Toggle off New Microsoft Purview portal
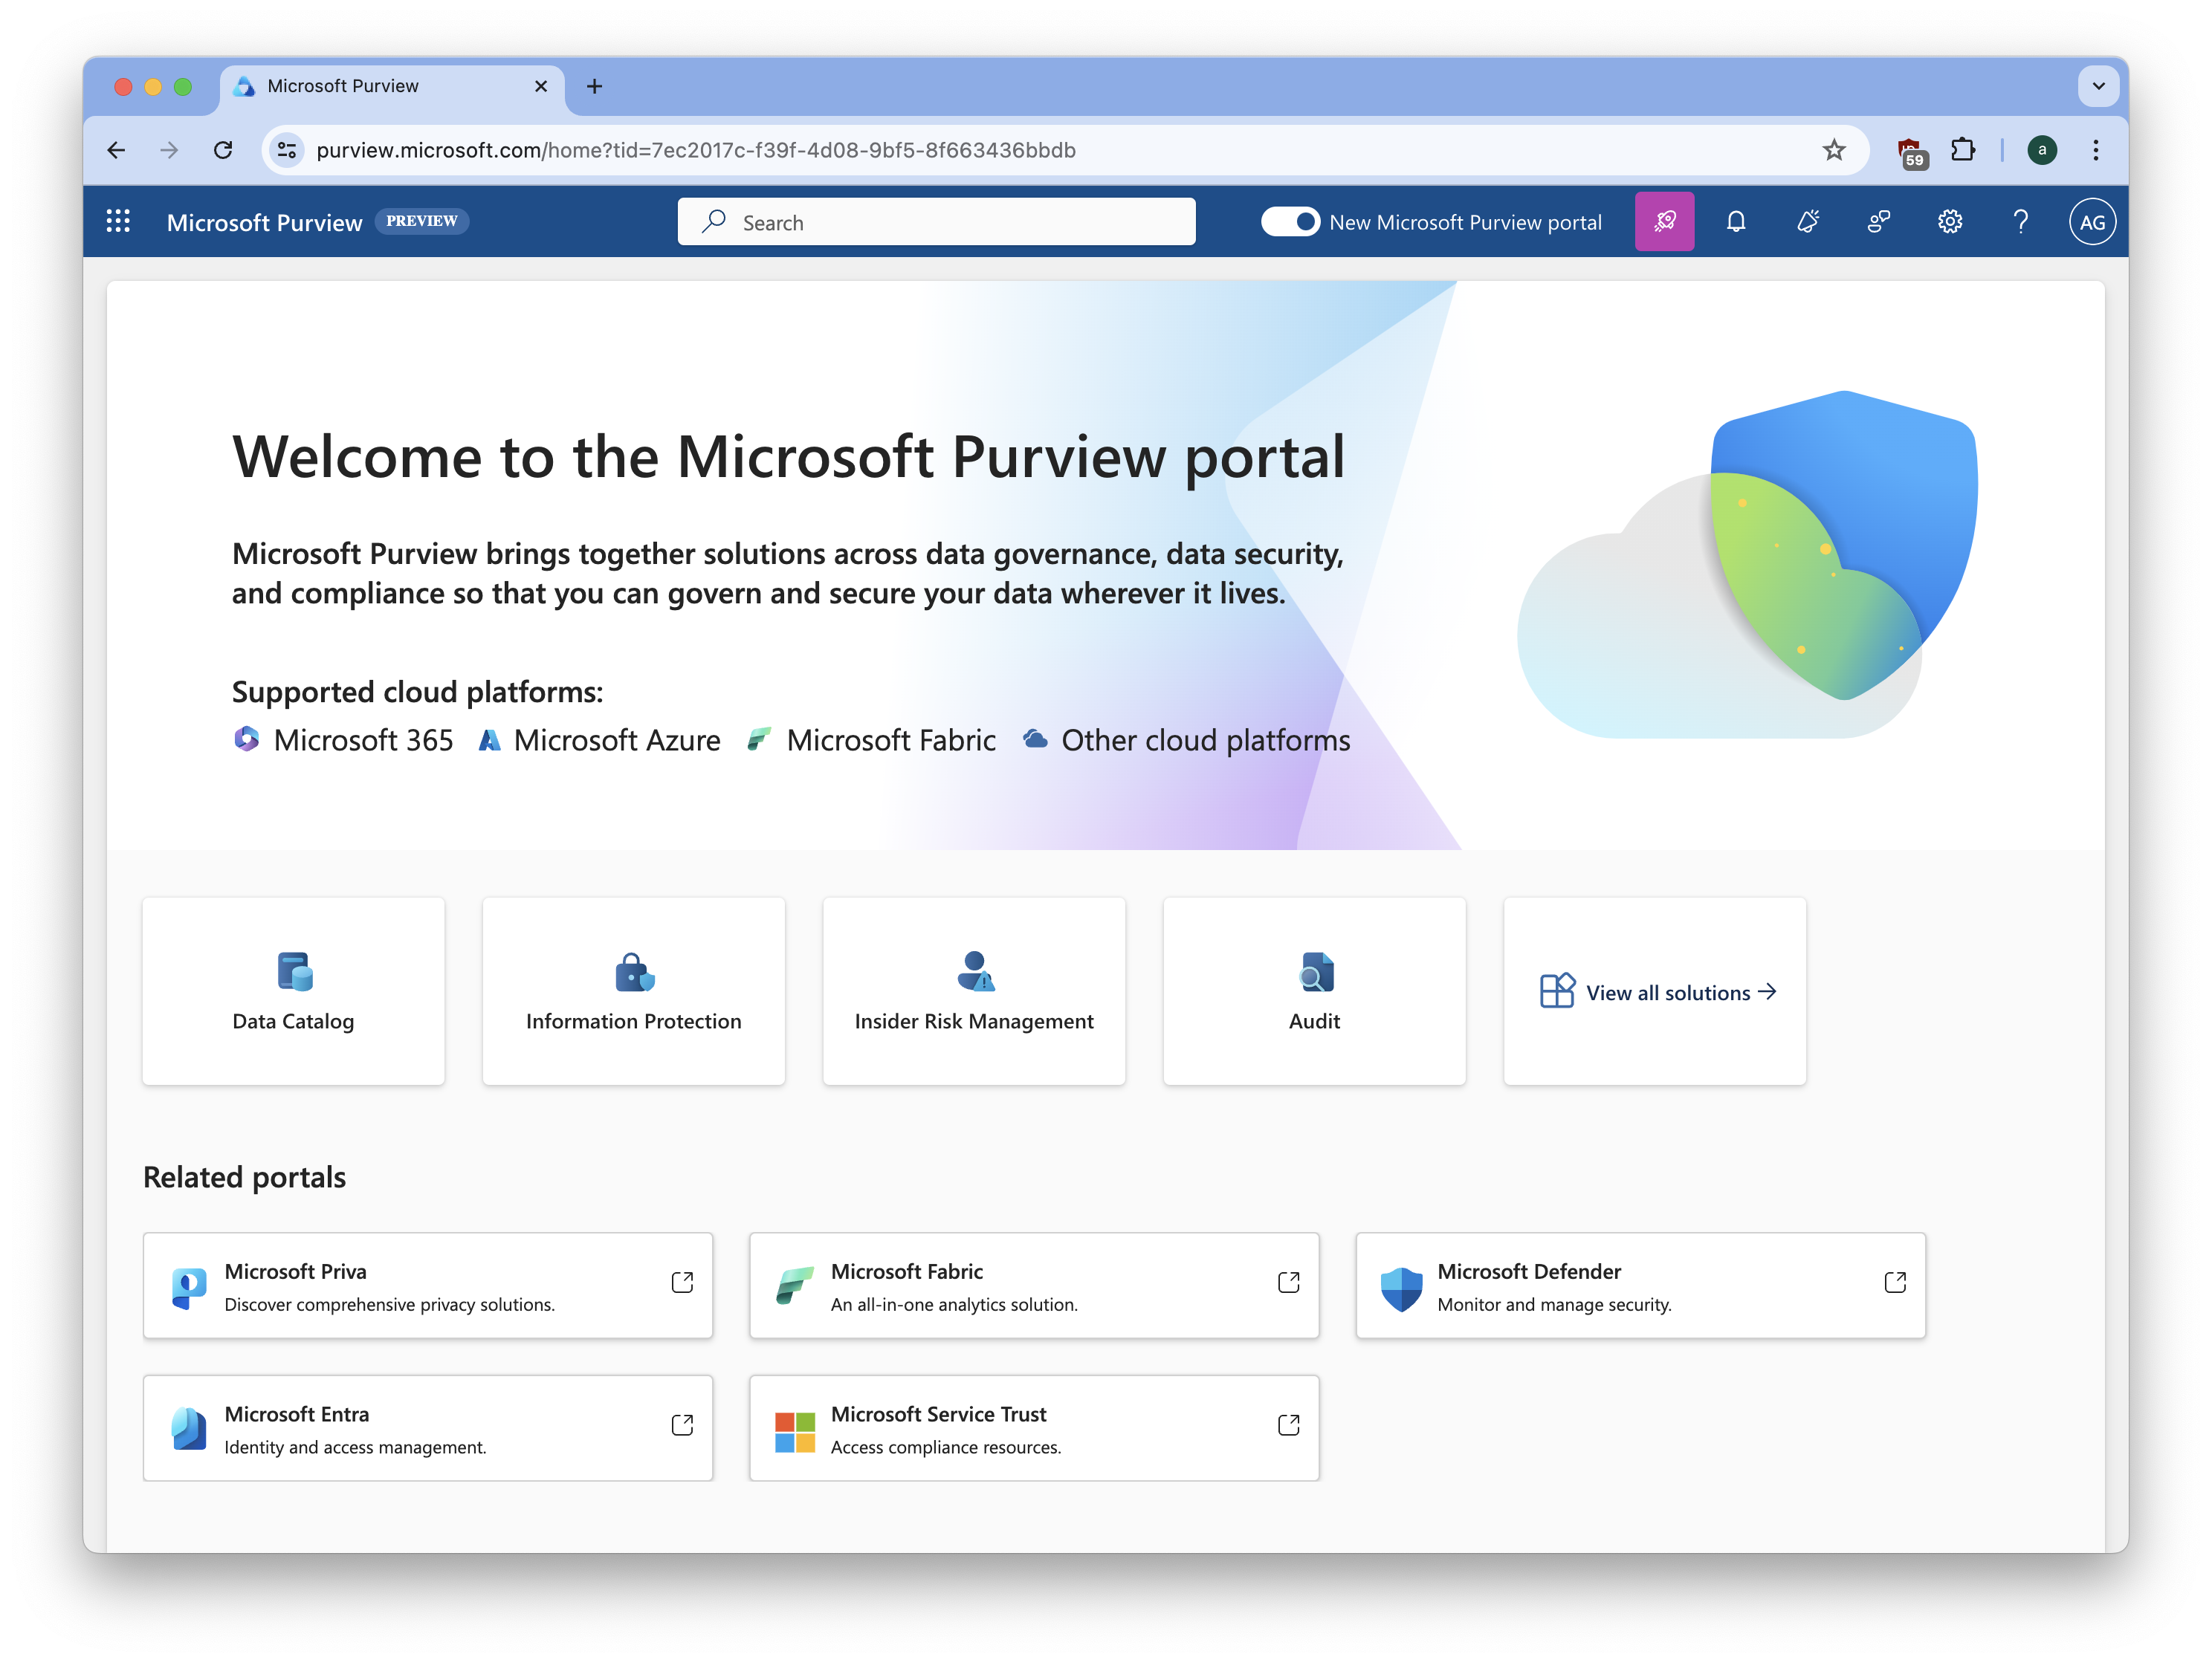 (x=1290, y=222)
